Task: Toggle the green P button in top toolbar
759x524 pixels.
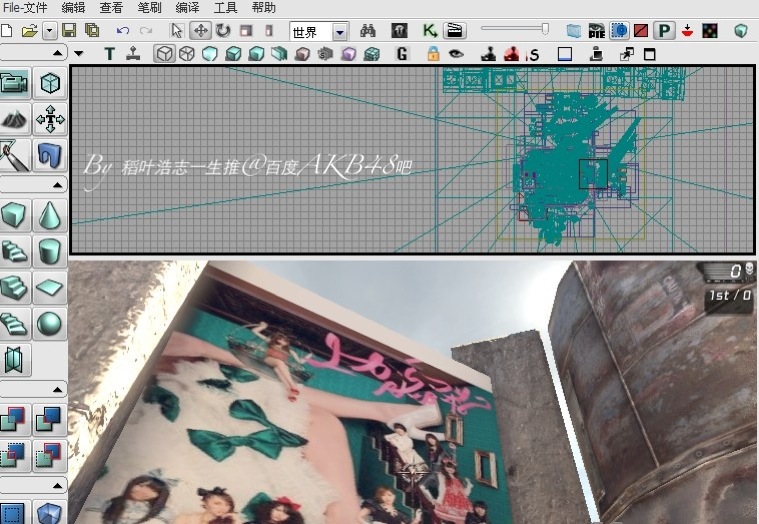Action: (664, 31)
